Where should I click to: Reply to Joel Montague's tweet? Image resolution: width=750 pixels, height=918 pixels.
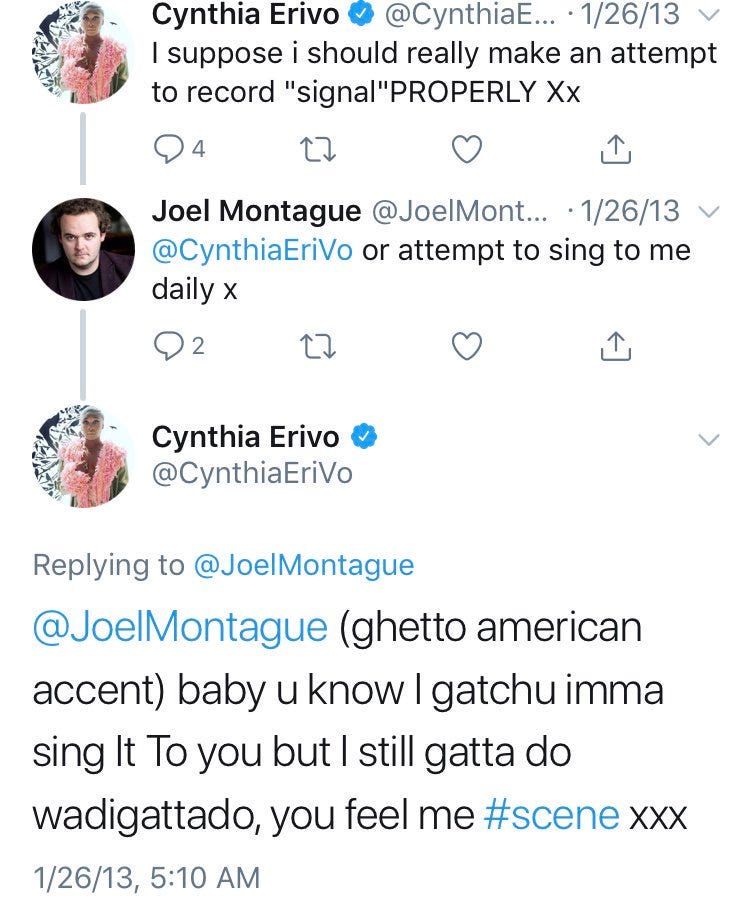[167, 346]
